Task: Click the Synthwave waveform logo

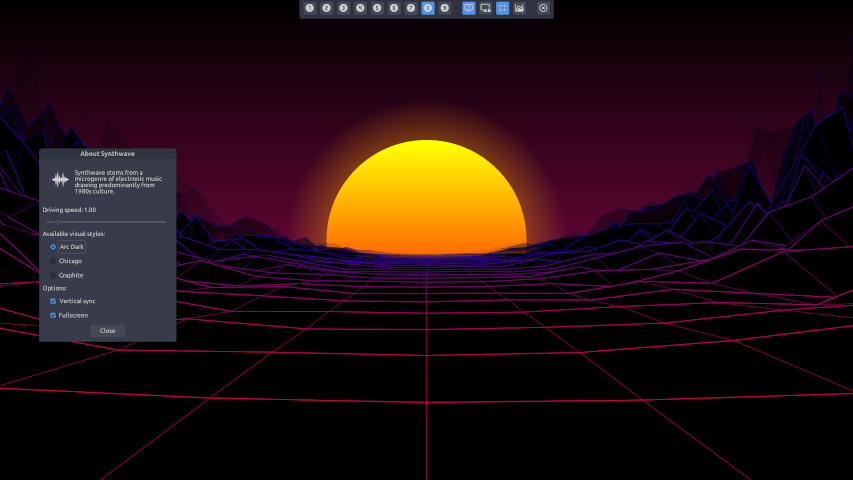Action: [x=61, y=180]
